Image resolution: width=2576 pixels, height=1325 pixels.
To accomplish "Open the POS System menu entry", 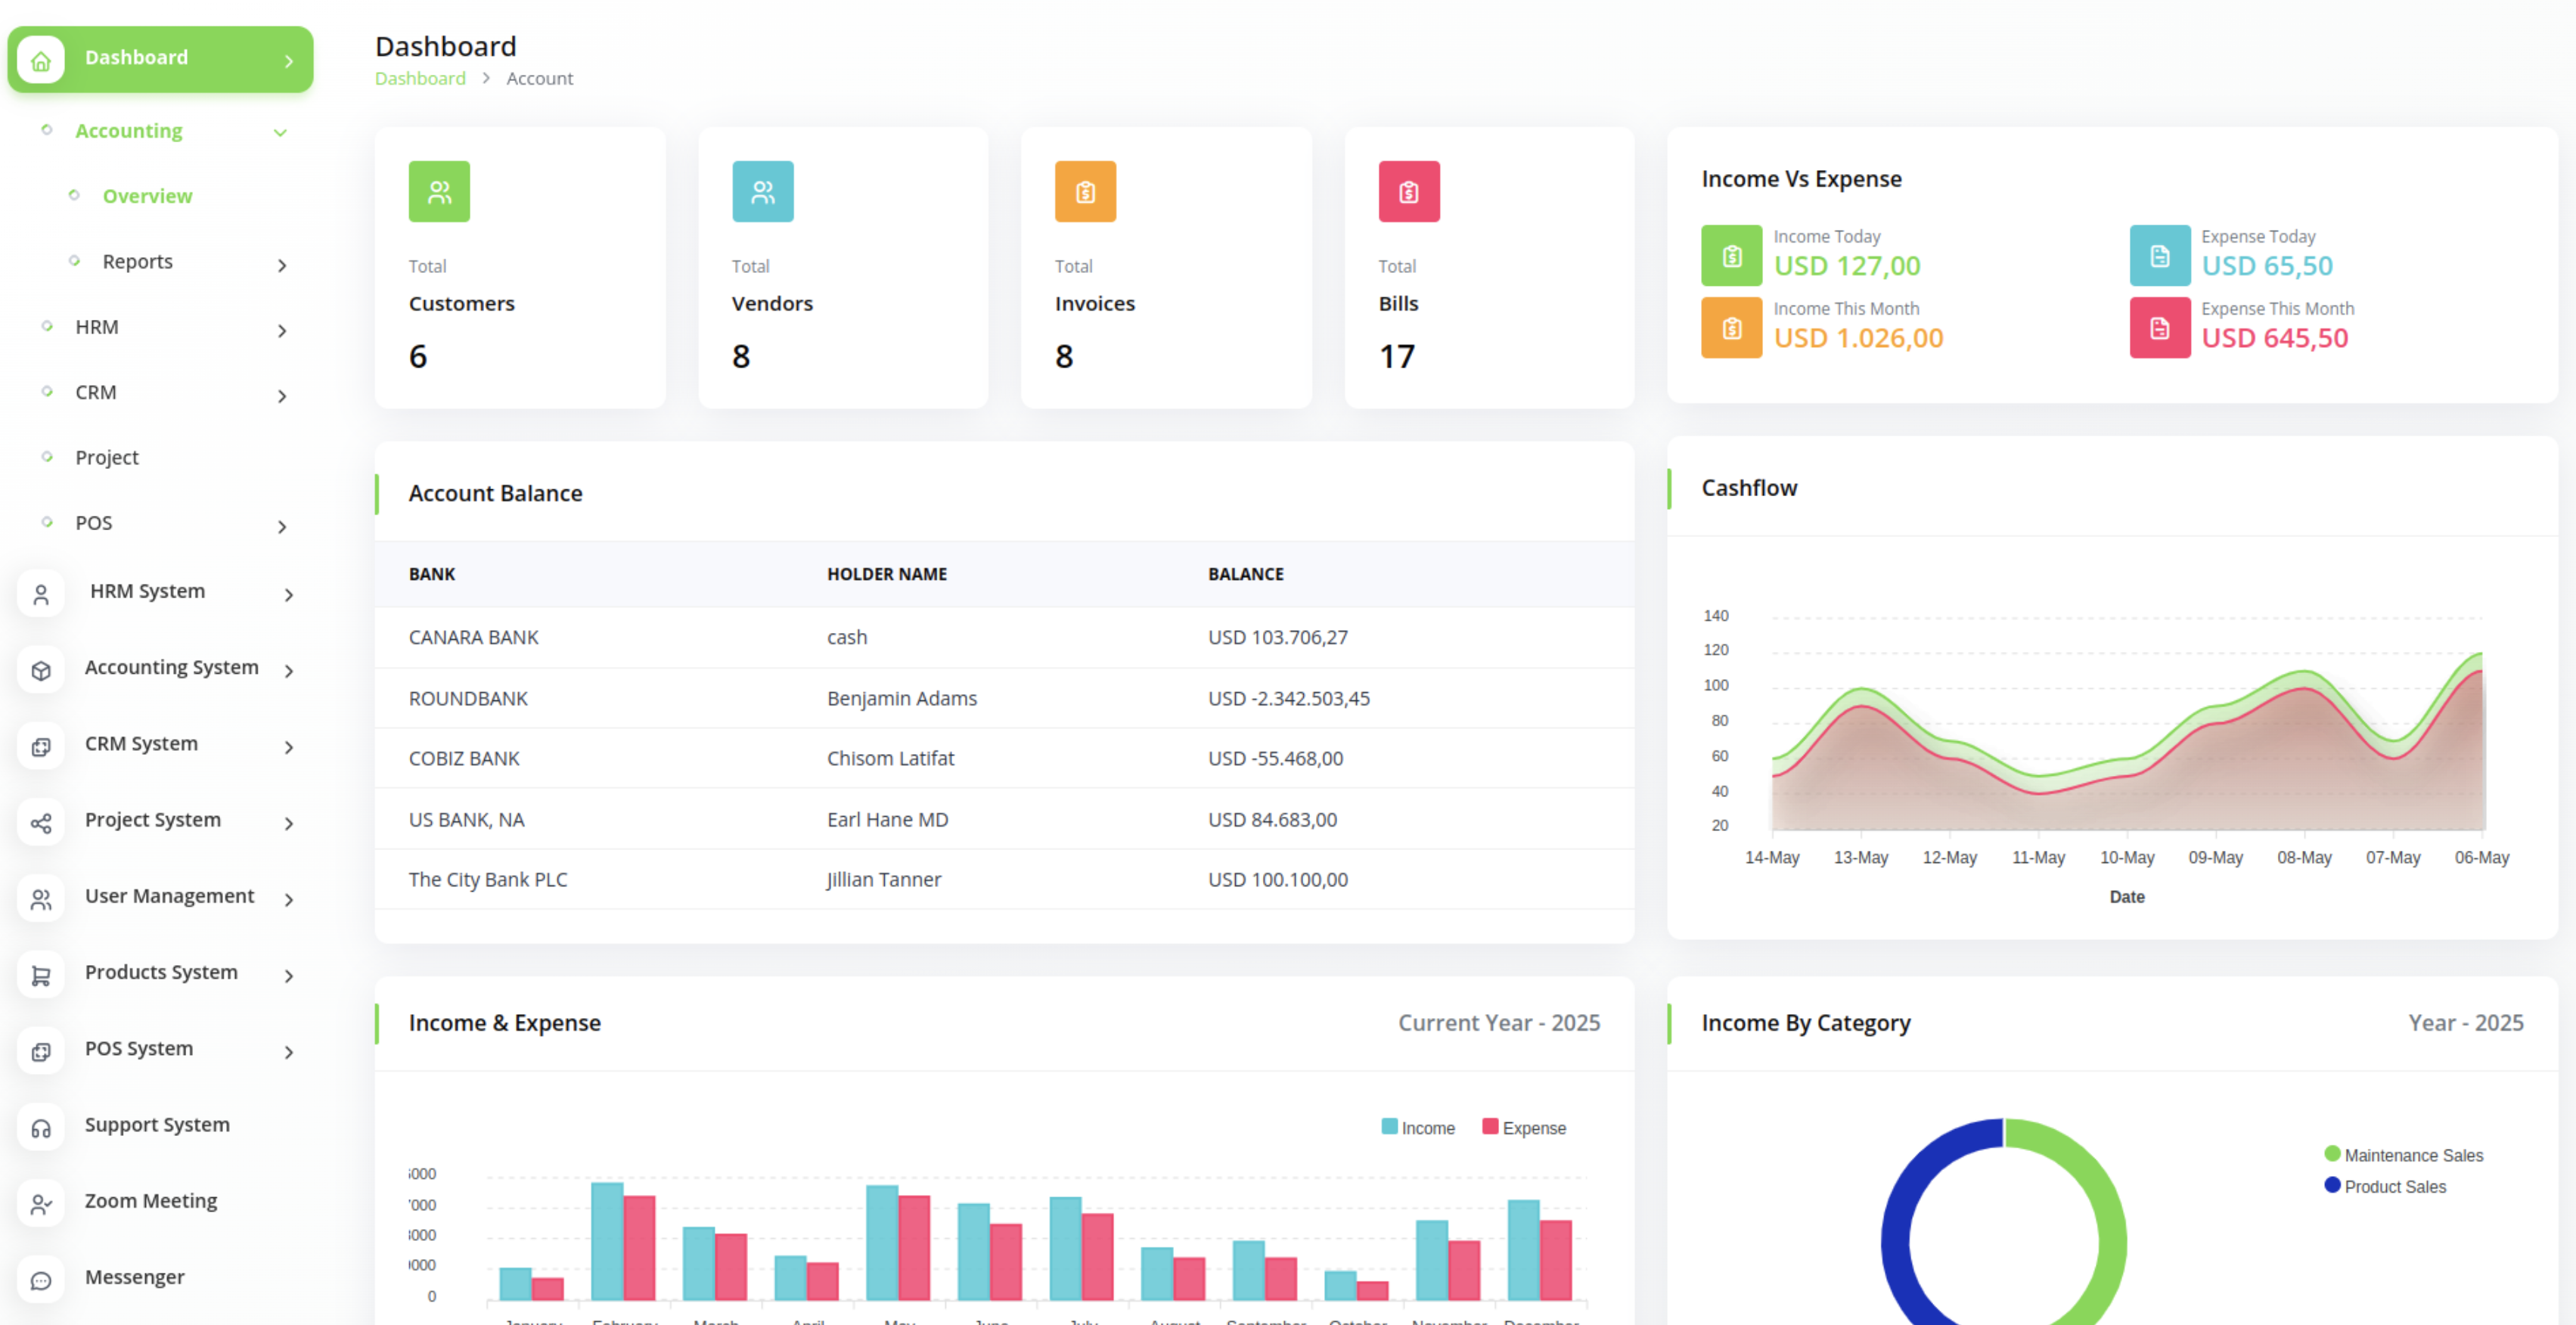I will click(x=139, y=1048).
